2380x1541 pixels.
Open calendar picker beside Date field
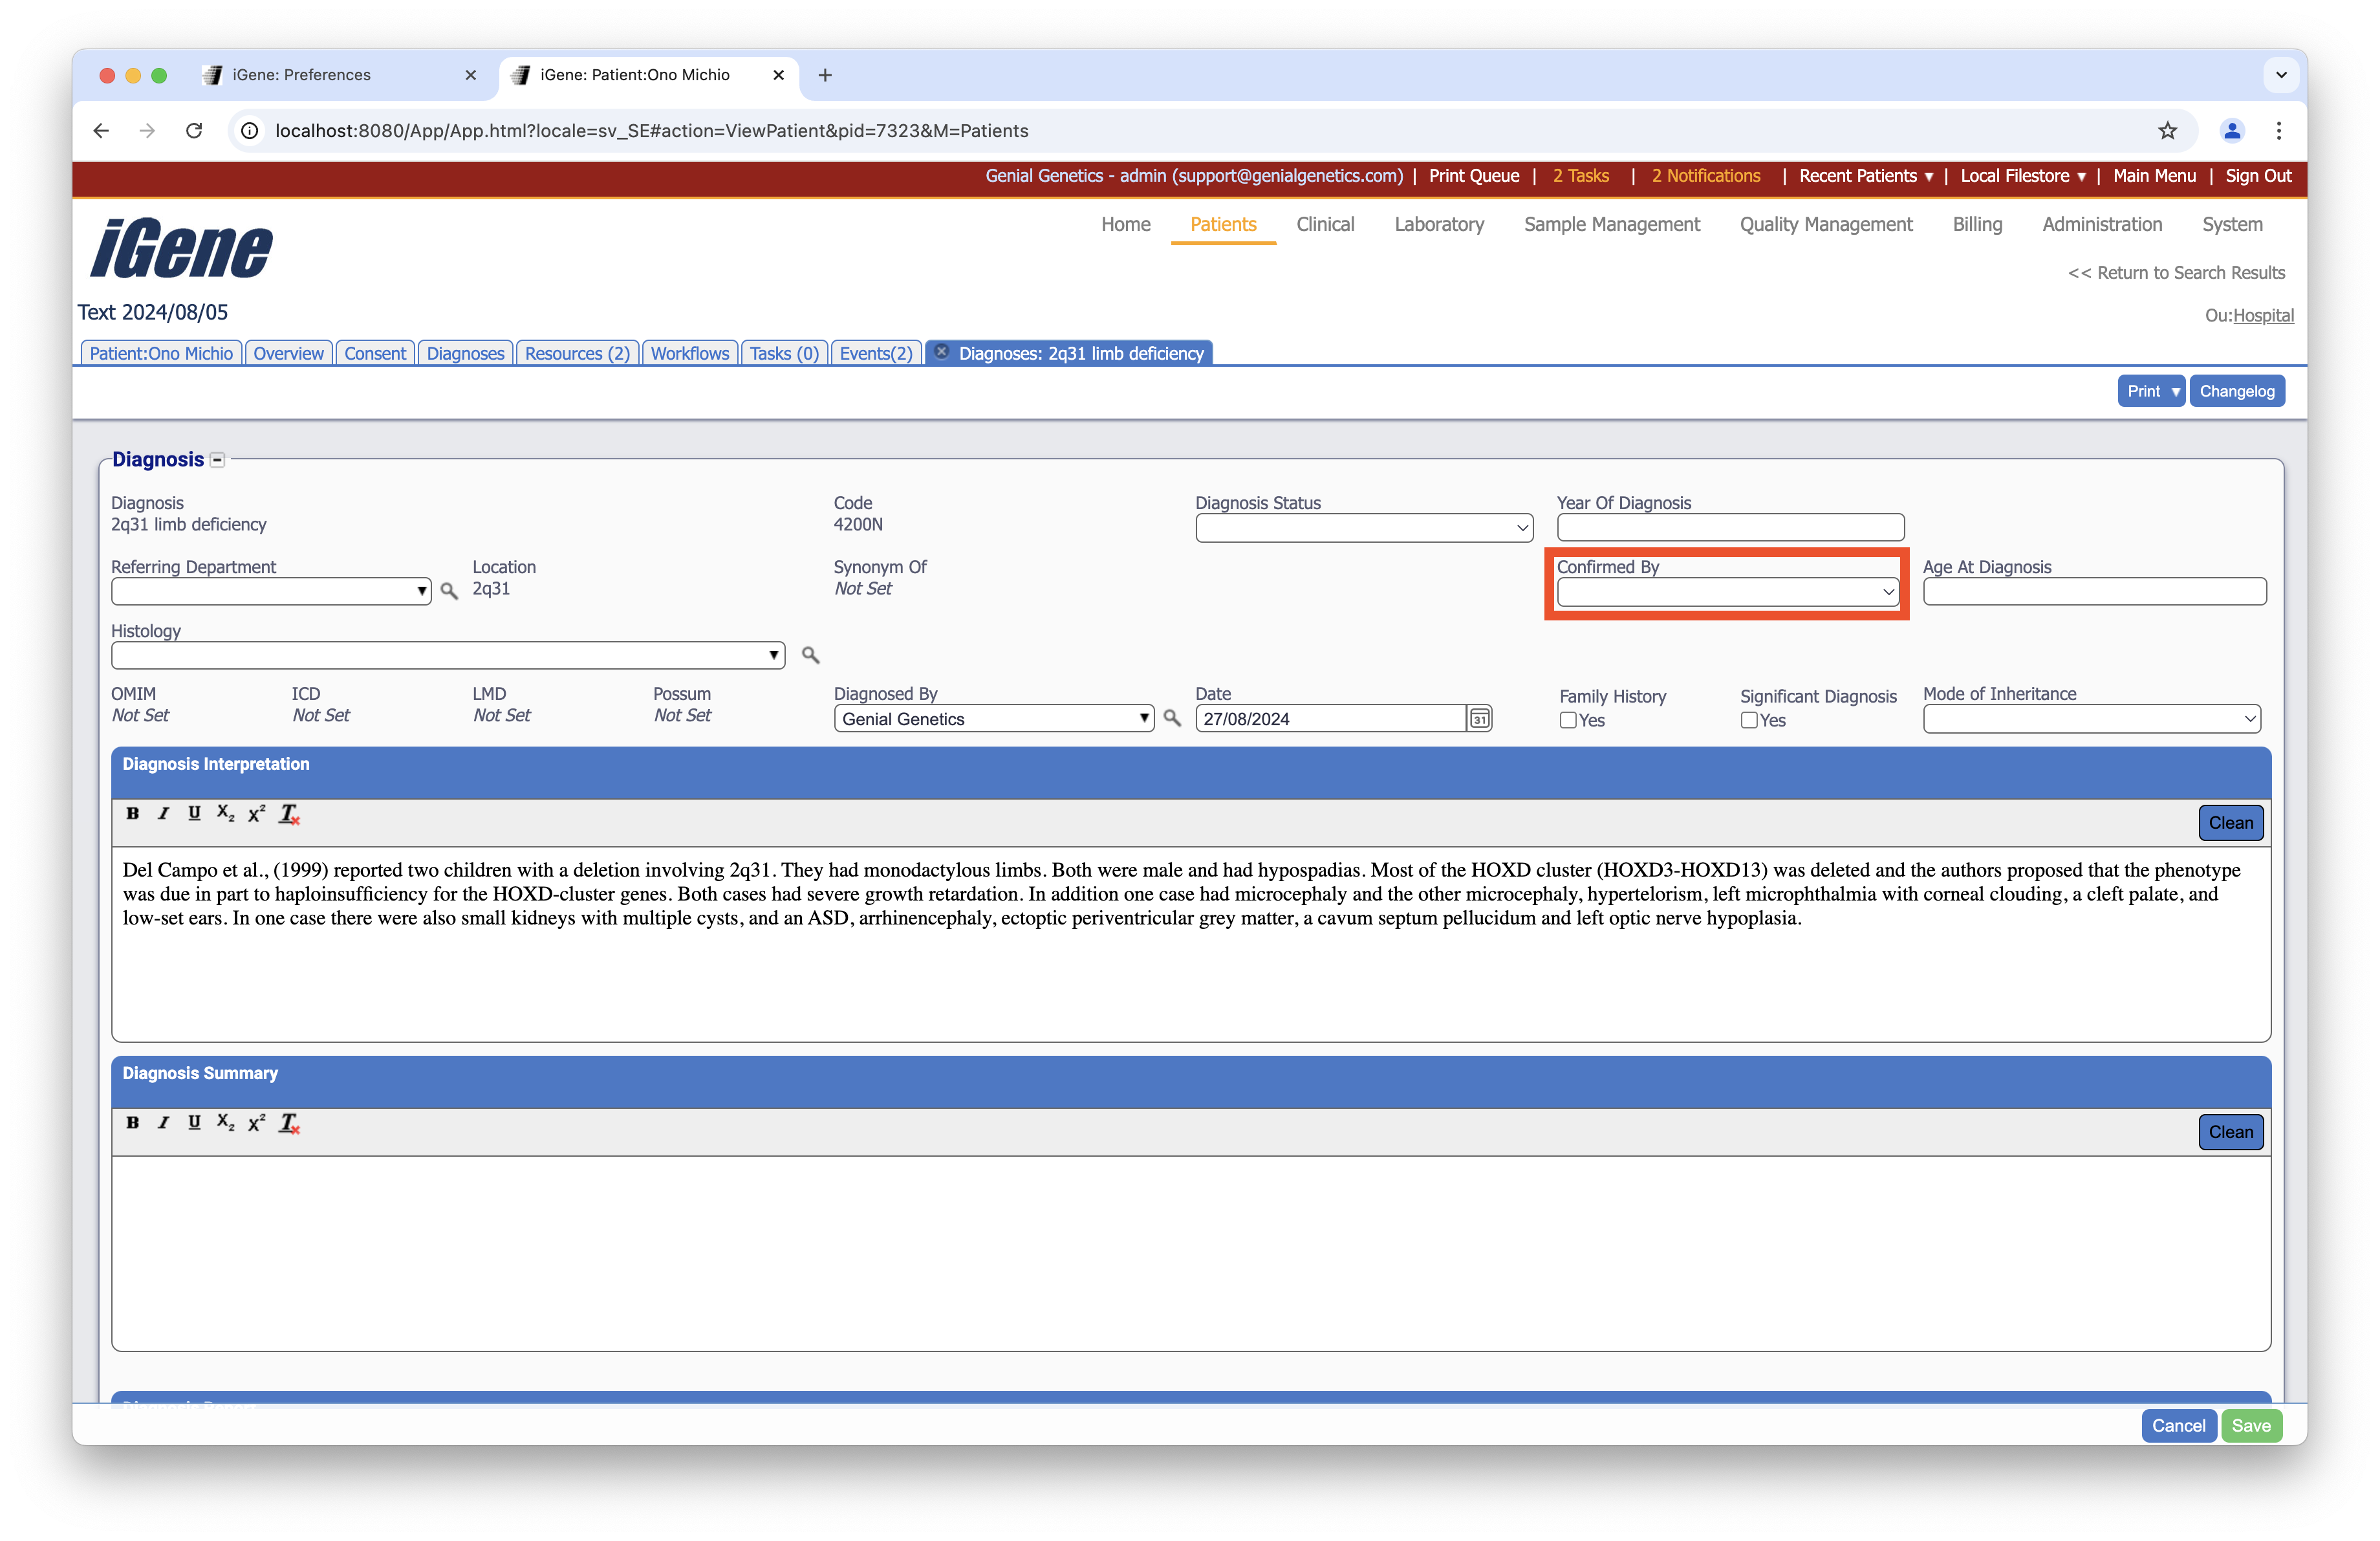tap(1479, 719)
